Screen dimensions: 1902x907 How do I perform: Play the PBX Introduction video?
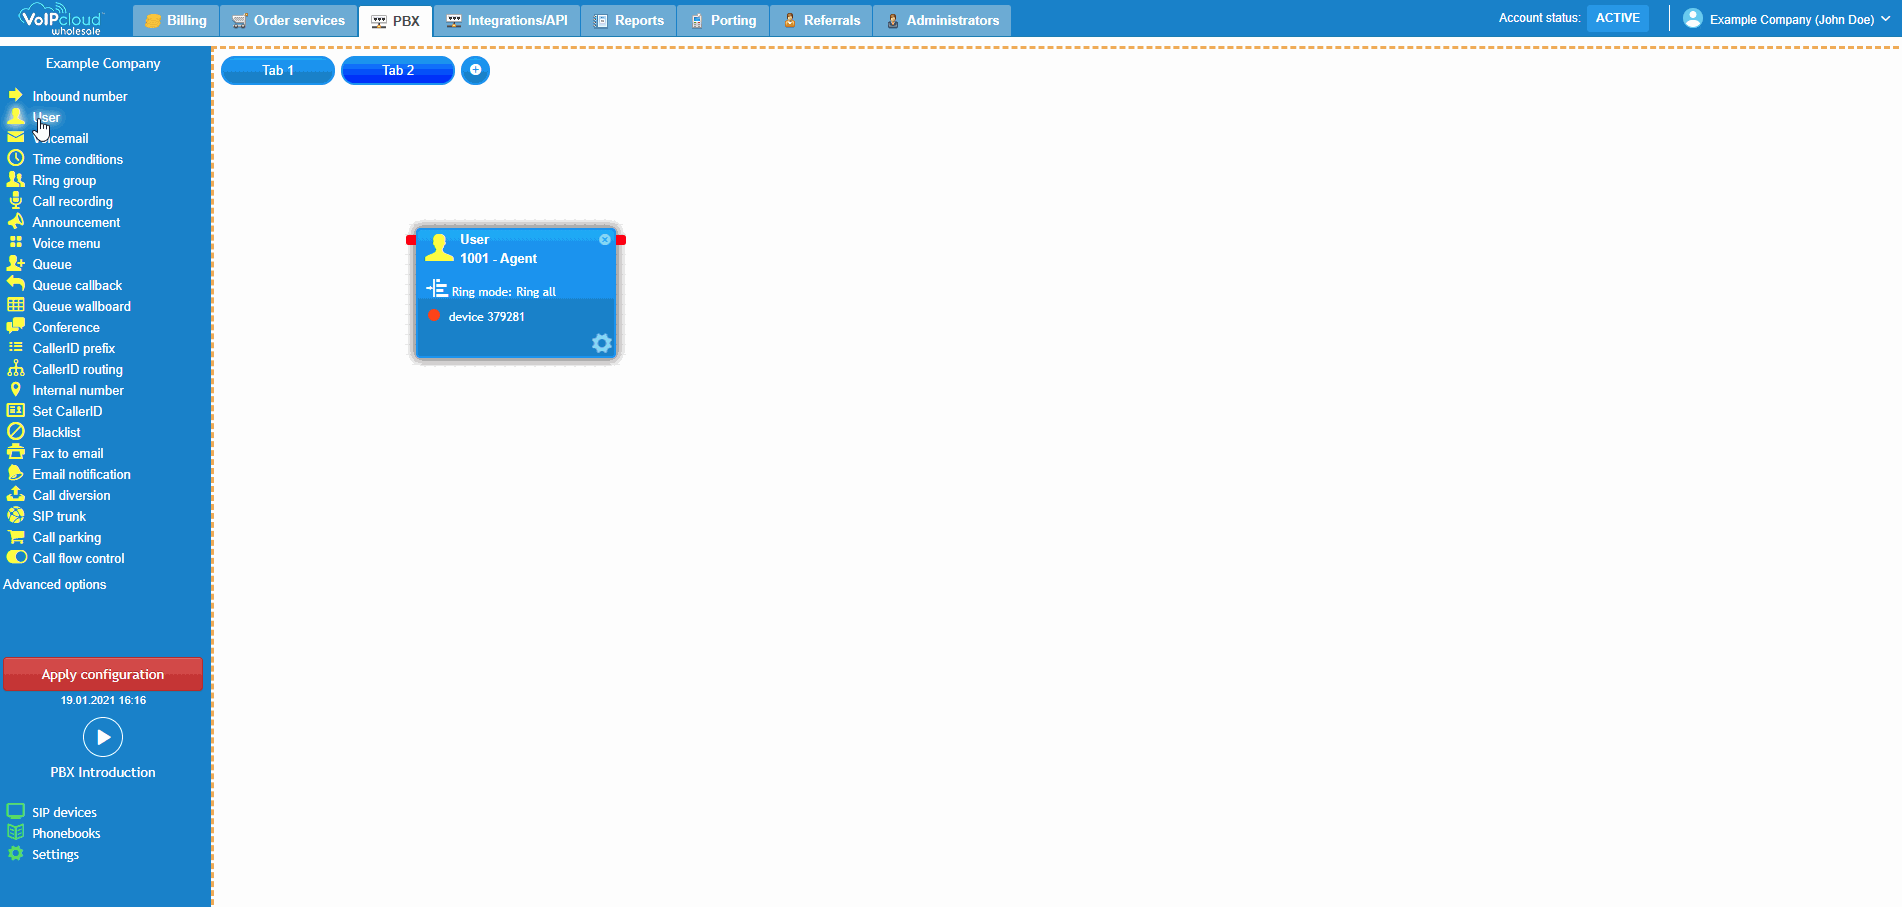[x=102, y=737]
